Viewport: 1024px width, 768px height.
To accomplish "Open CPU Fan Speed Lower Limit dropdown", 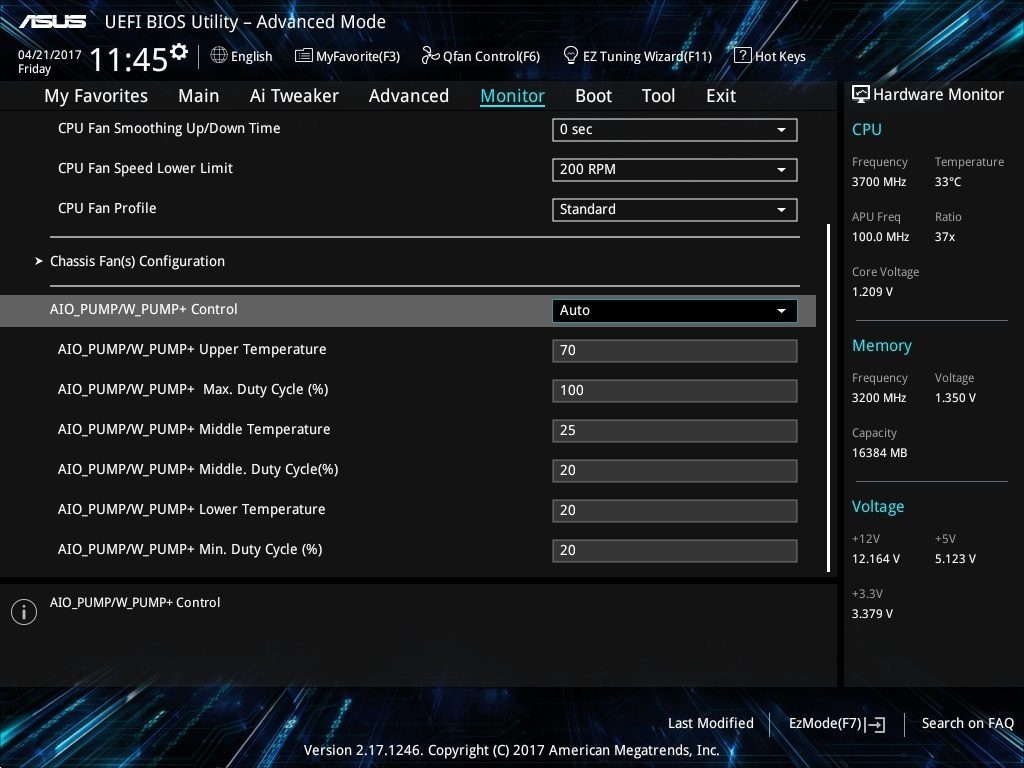I will (675, 170).
